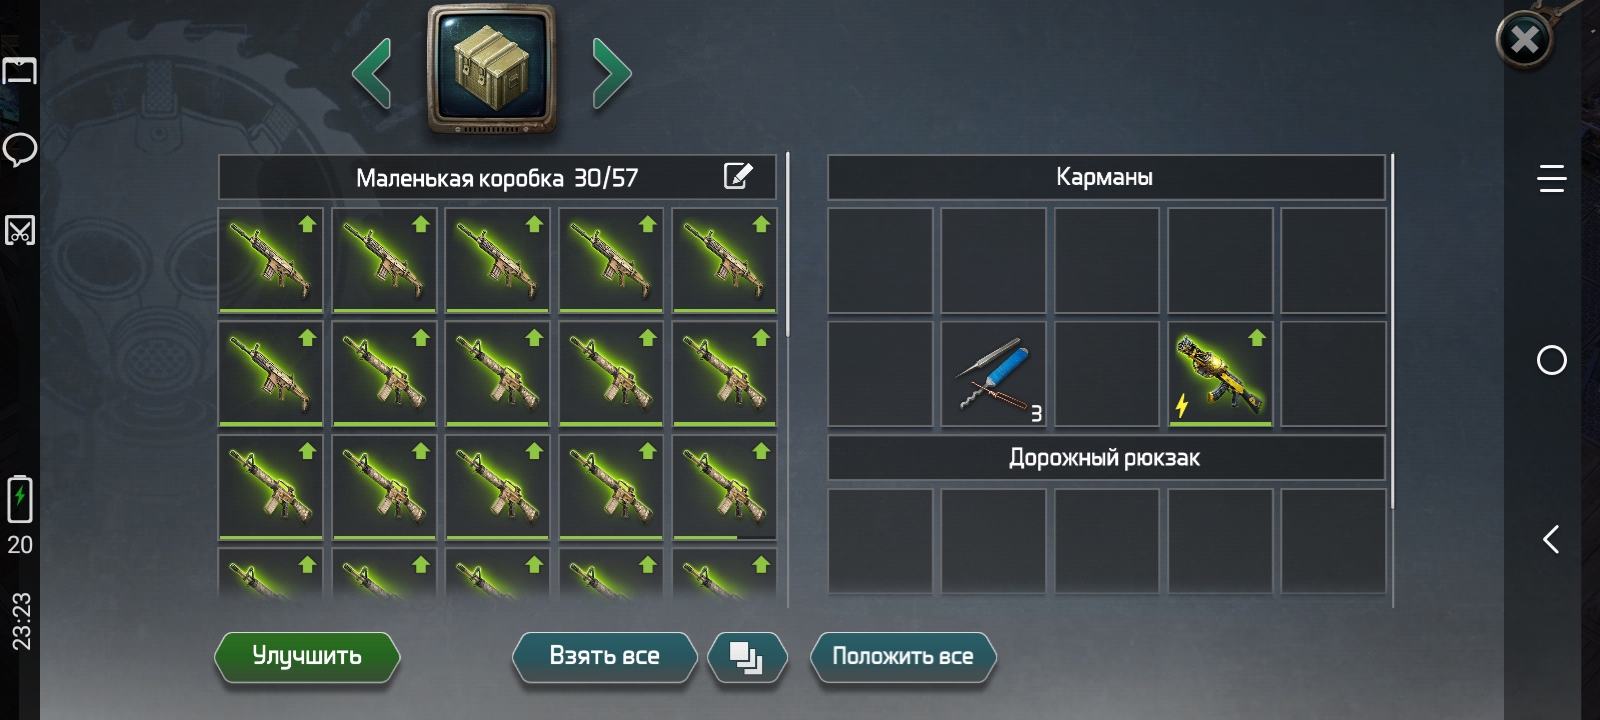Select the first empty slot in Дорожный рюкзак
1600x720 pixels.
point(880,541)
